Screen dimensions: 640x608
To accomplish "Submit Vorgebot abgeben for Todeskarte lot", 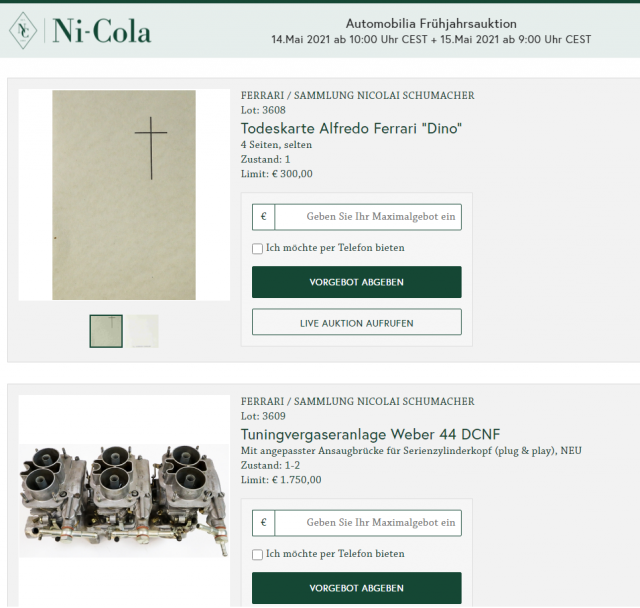I will (356, 282).
